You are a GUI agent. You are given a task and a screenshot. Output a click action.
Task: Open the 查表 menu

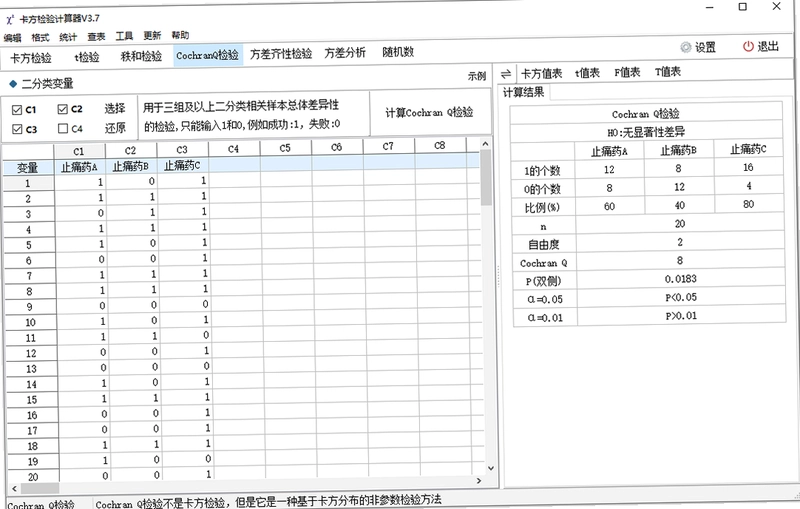(x=96, y=36)
